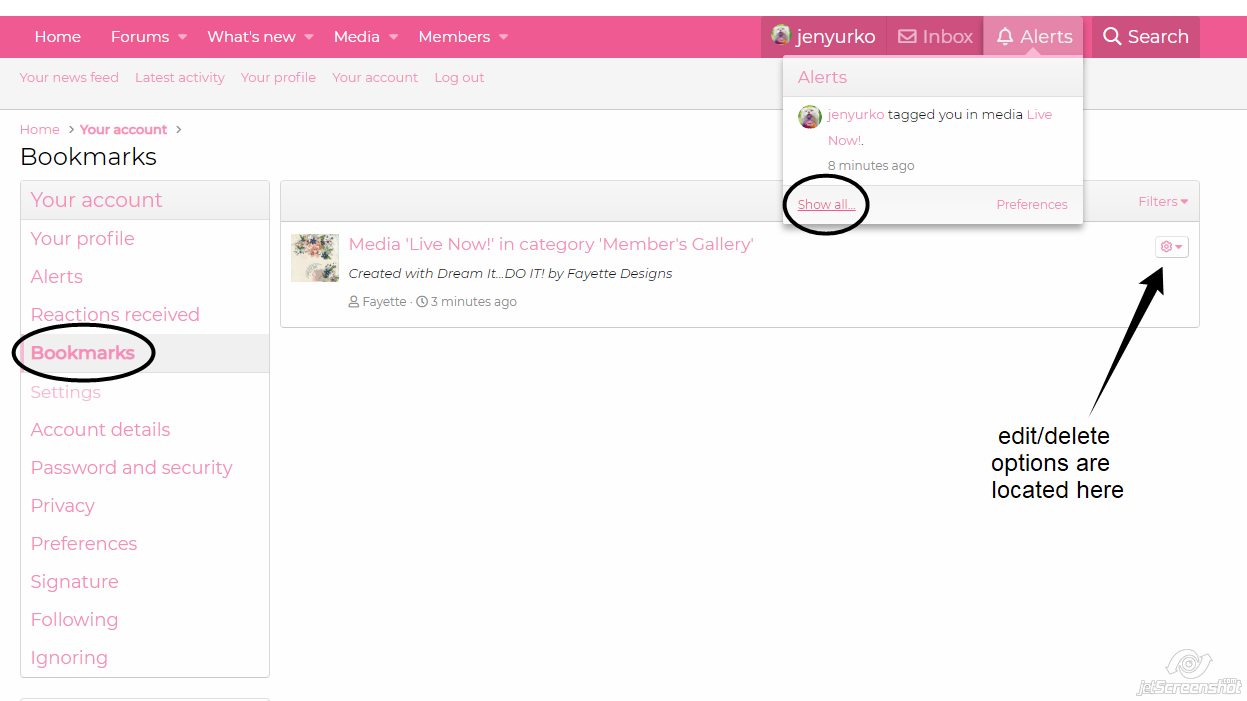Click Log out in the sub navigation
The height and width of the screenshot is (701, 1247).
tap(459, 77)
